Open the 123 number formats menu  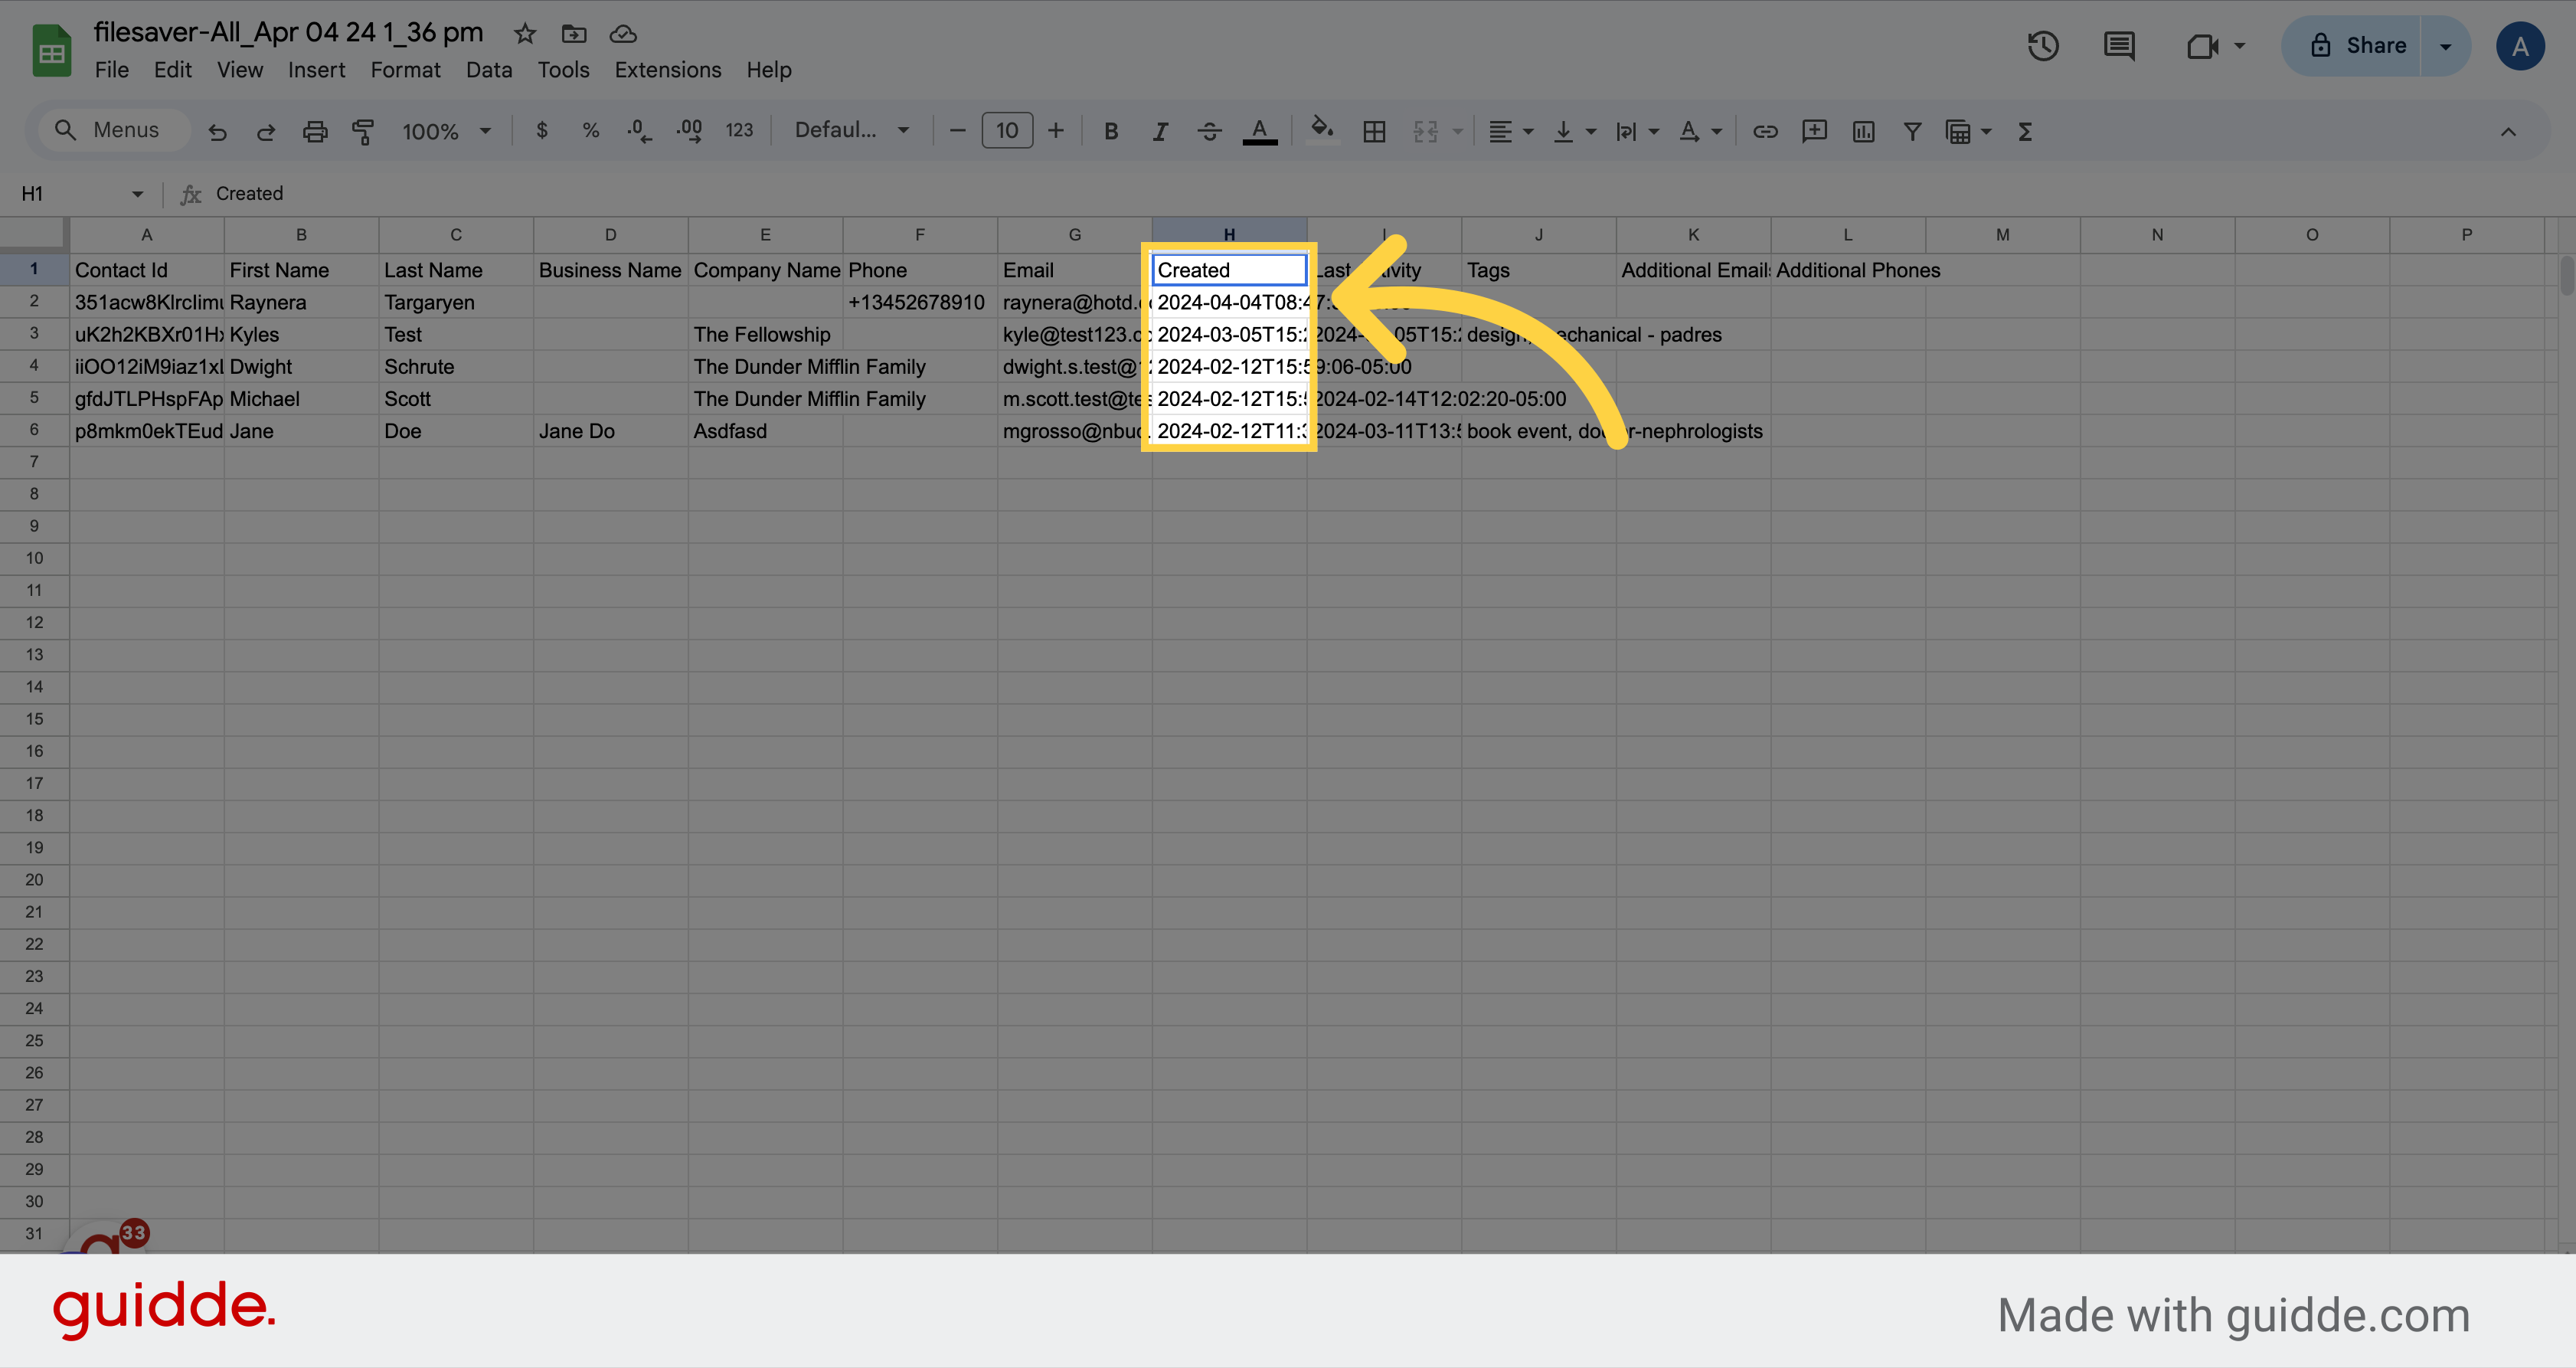tap(739, 131)
